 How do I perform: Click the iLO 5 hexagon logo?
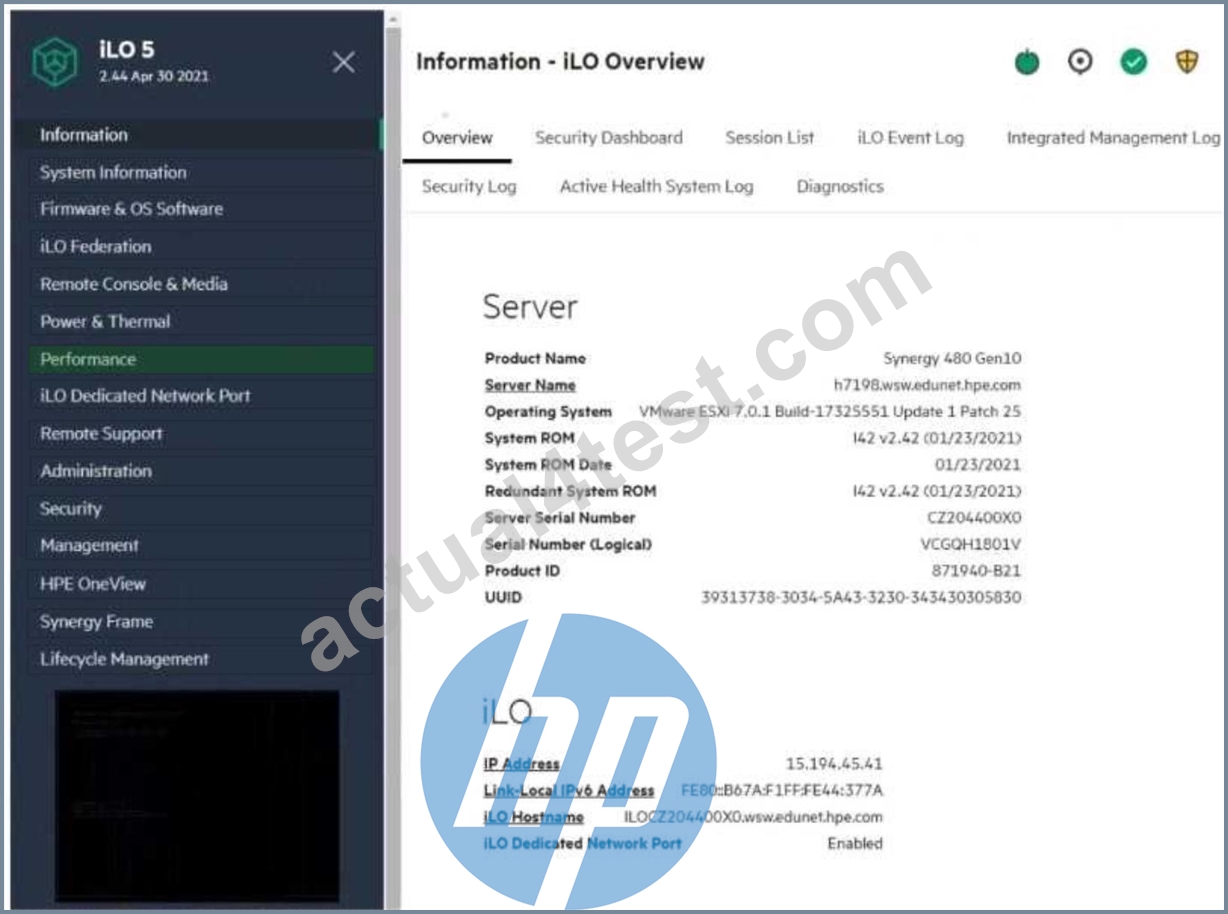pyautogui.click(x=54, y=62)
